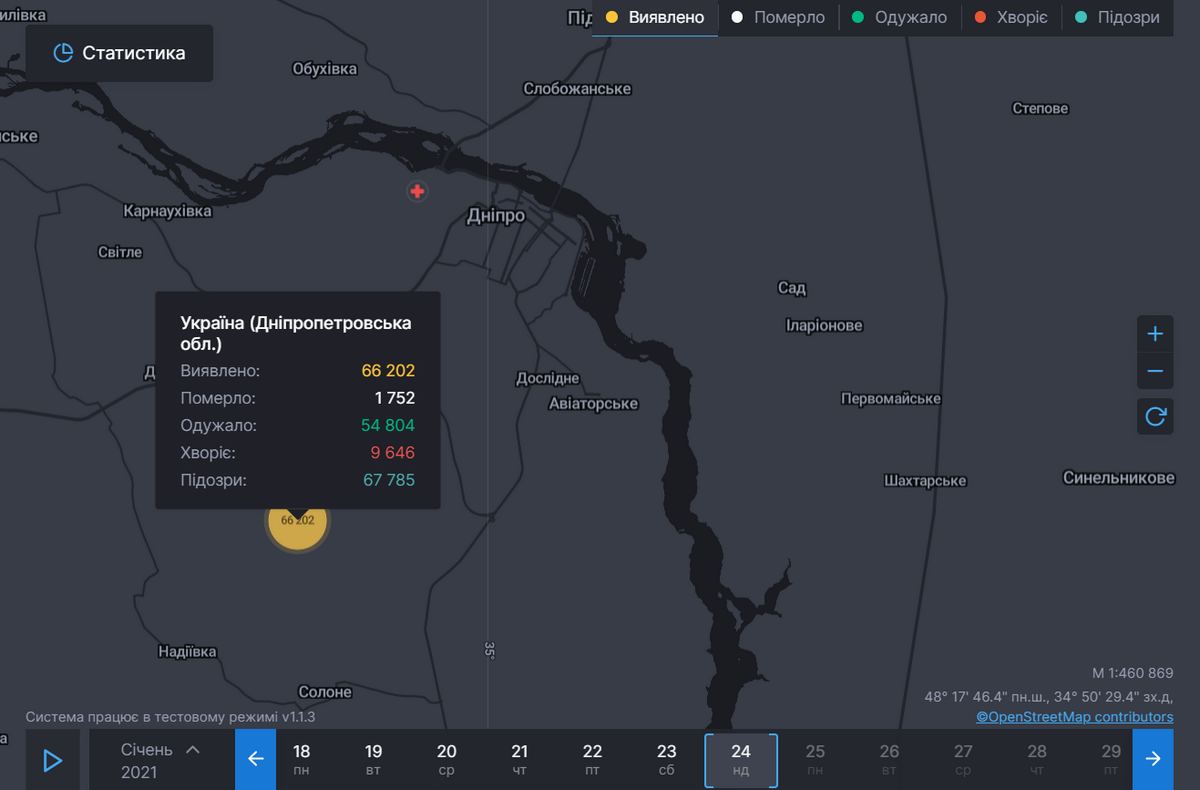This screenshot has height=790, width=1200.
Task: Select the Виявлено filter tab
Action: [655, 18]
